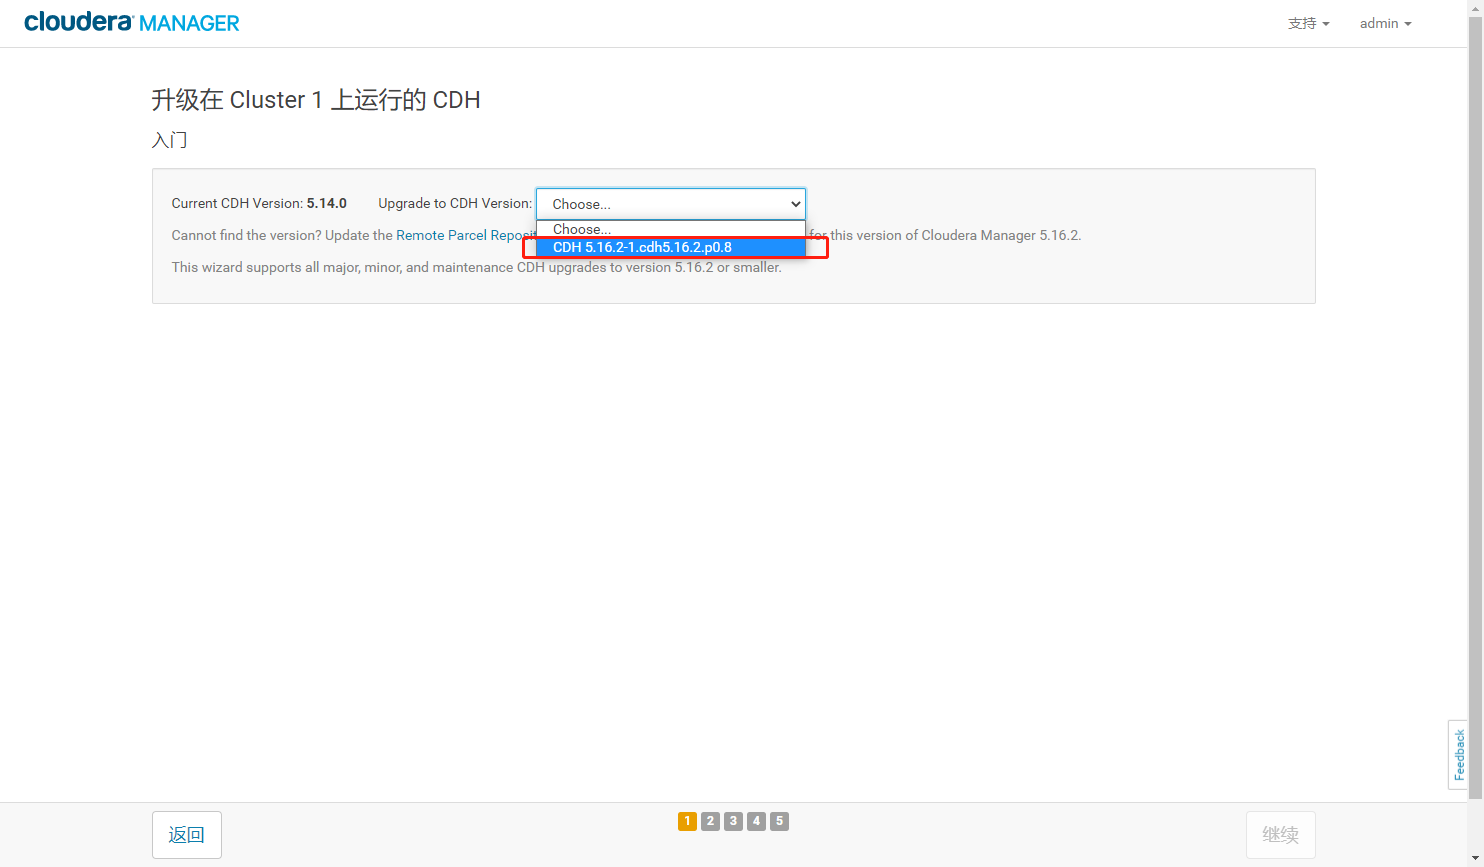
Task: Go to wizard step 2
Action: coord(710,821)
